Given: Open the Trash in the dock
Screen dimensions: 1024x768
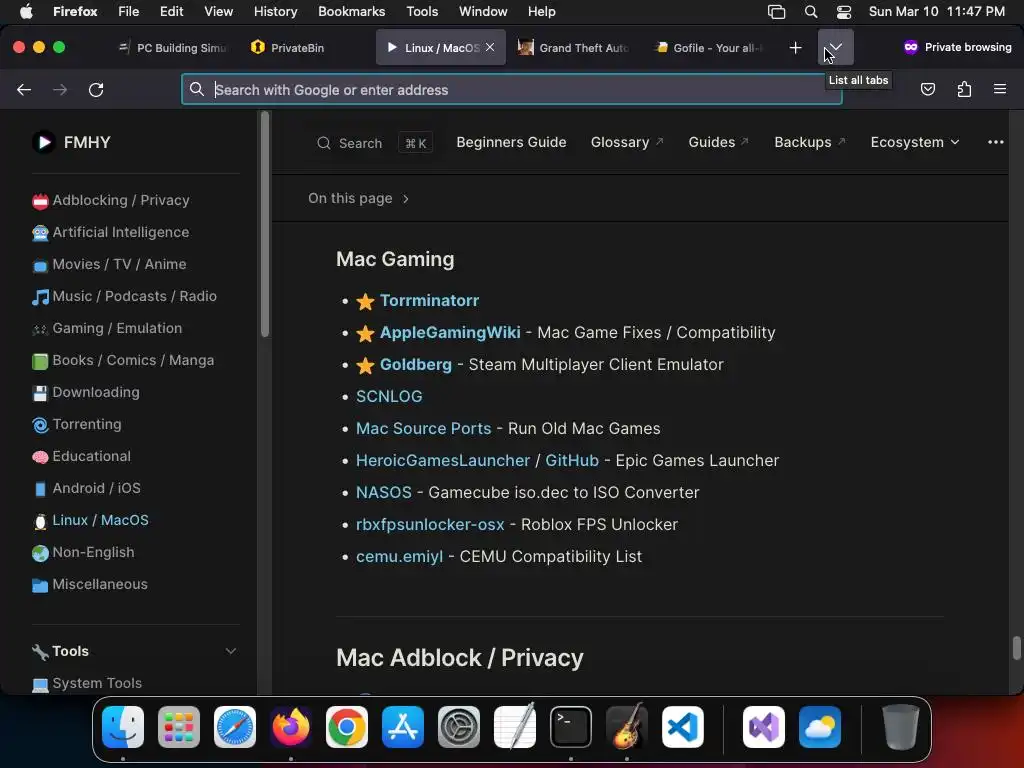Looking at the screenshot, I should (901, 727).
